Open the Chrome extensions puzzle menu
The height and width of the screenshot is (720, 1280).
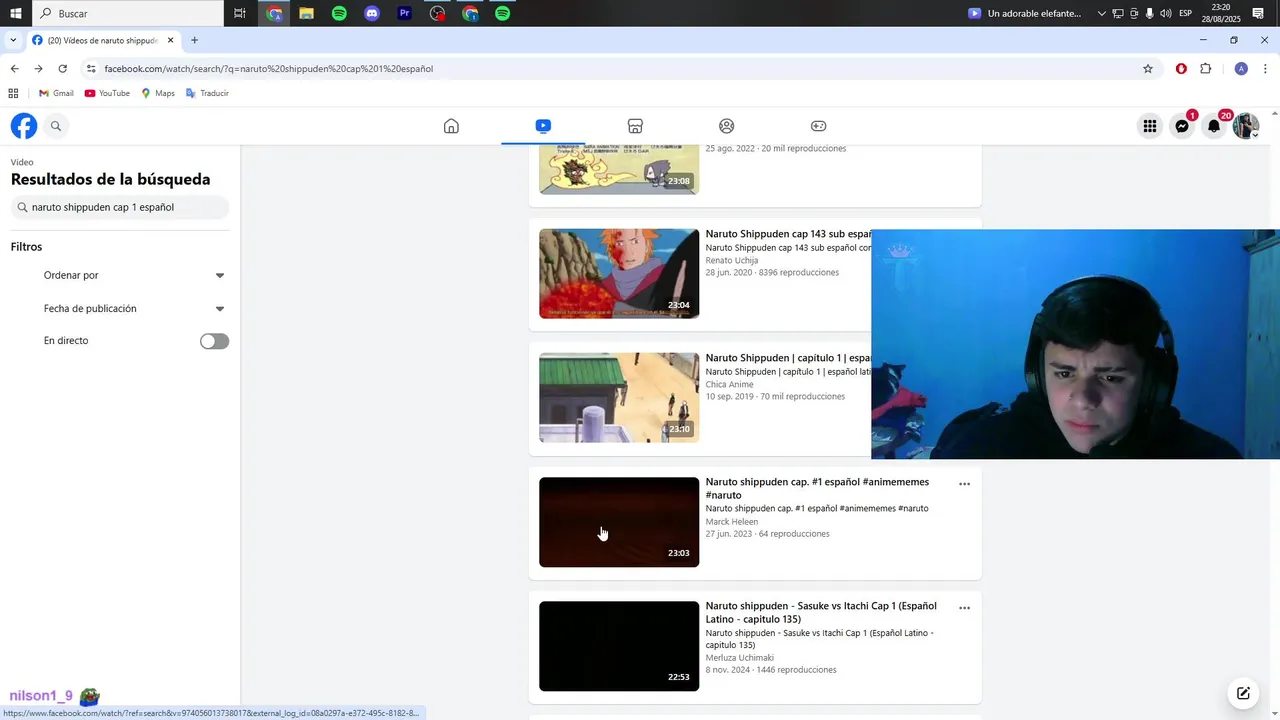pyautogui.click(x=1205, y=69)
